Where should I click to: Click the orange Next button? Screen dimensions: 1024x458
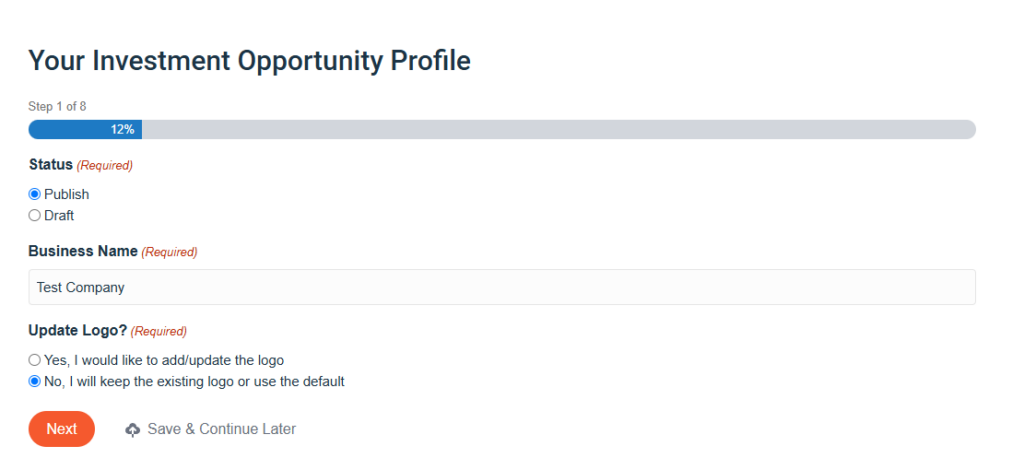tap(61, 429)
